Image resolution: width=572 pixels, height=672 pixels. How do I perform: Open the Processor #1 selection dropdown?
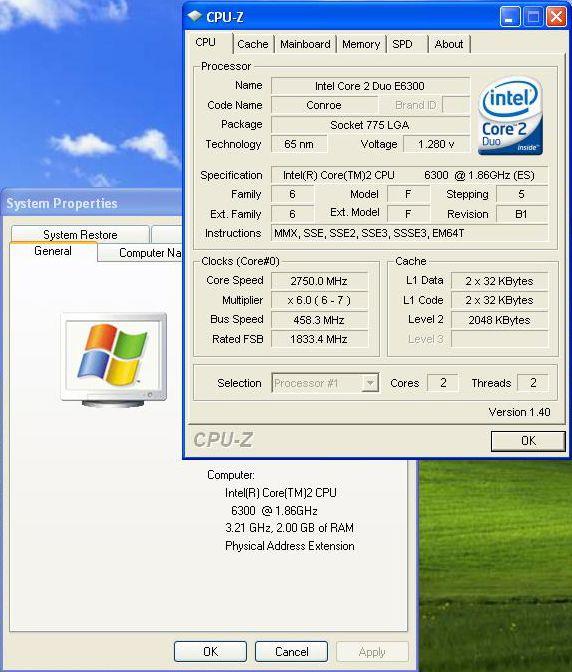coord(370,383)
